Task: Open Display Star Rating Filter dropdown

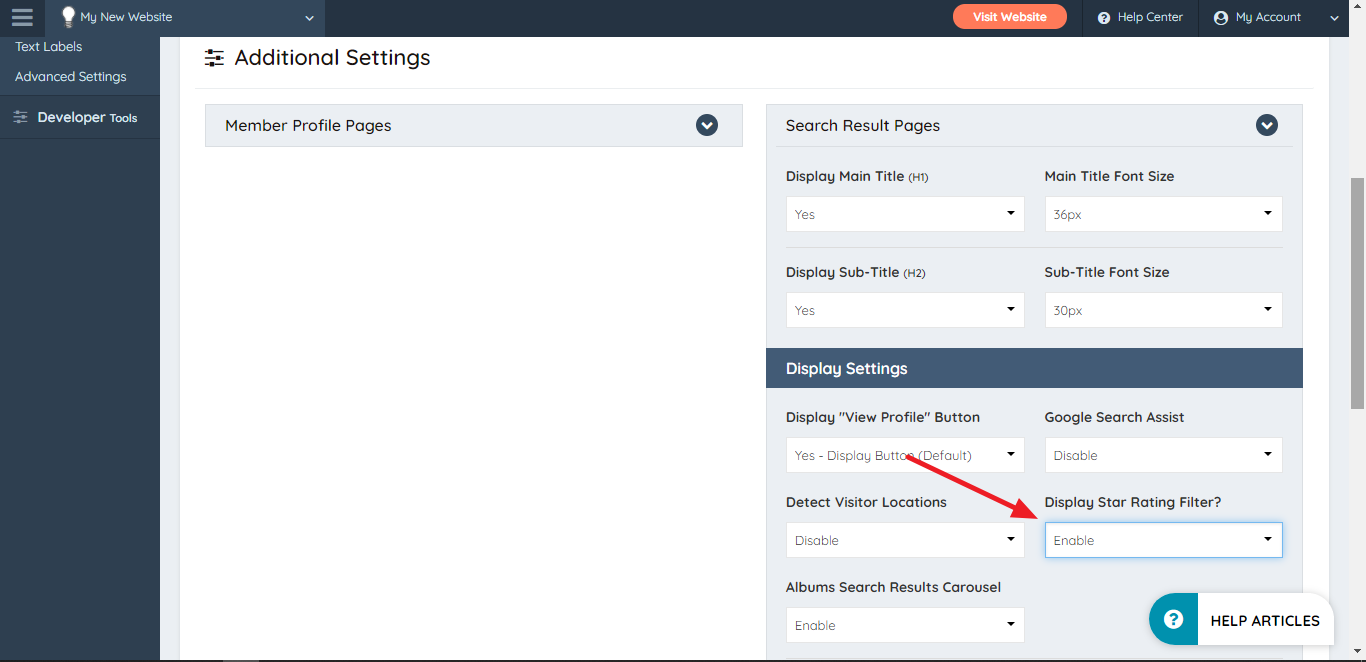Action: 1163,540
